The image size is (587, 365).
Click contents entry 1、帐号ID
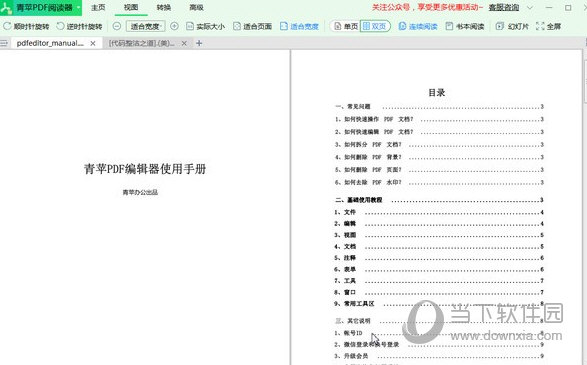pos(439,333)
